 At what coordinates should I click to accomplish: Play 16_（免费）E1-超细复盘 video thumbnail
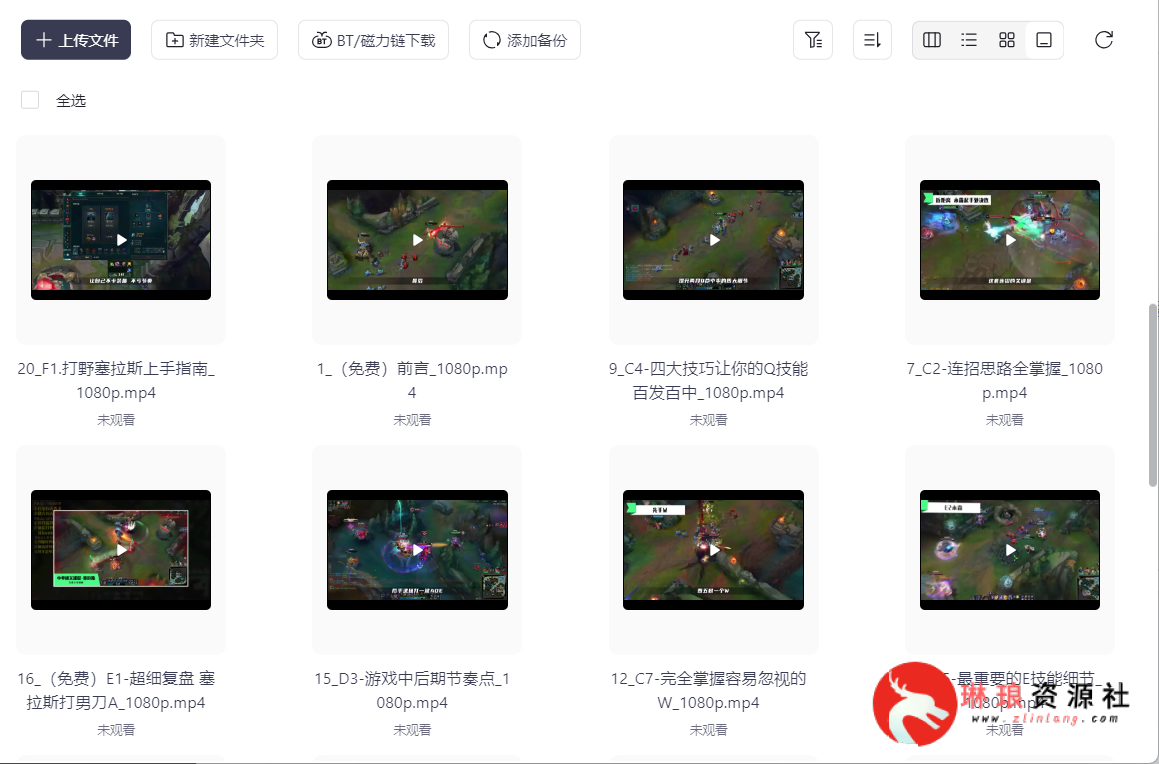click(x=121, y=550)
